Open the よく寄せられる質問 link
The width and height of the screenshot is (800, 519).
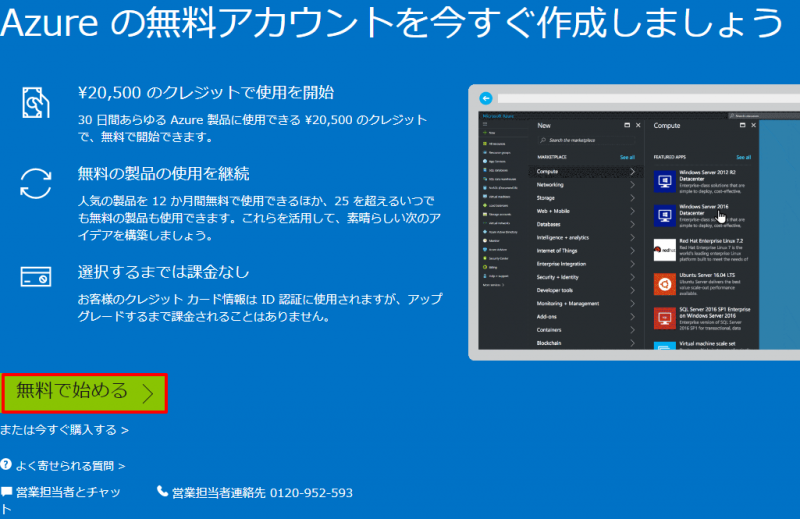click(x=70, y=466)
